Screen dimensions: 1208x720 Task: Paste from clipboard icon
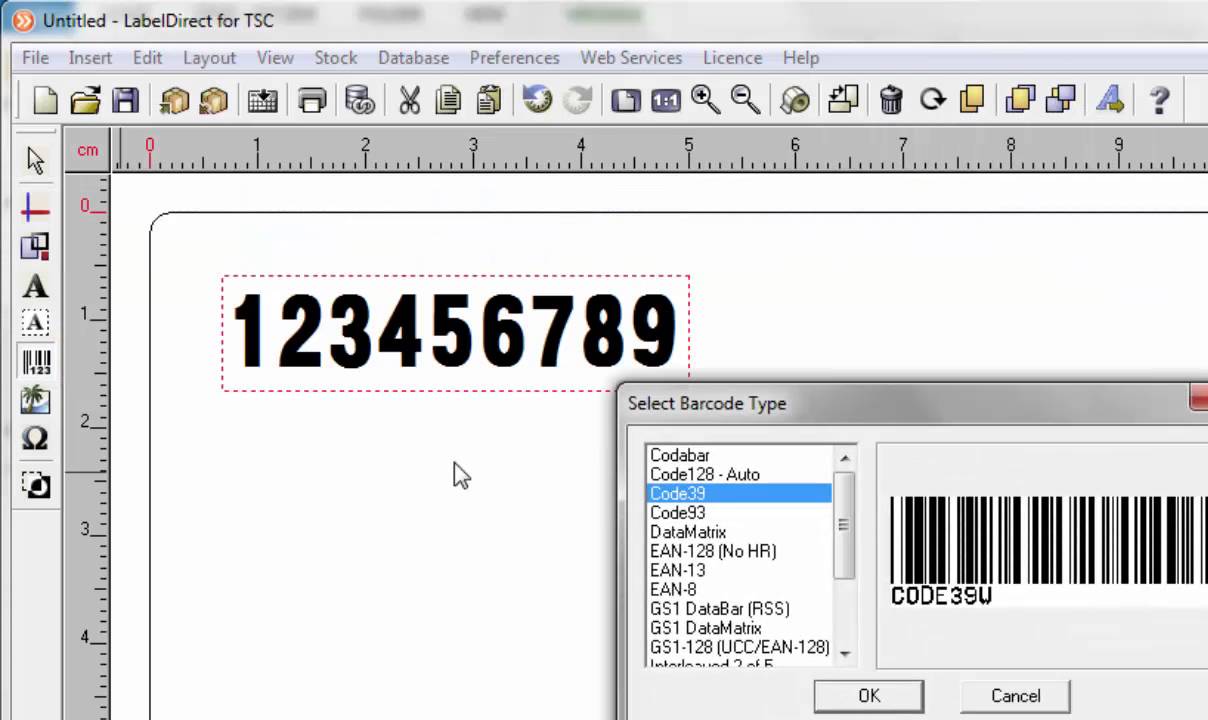pos(488,100)
